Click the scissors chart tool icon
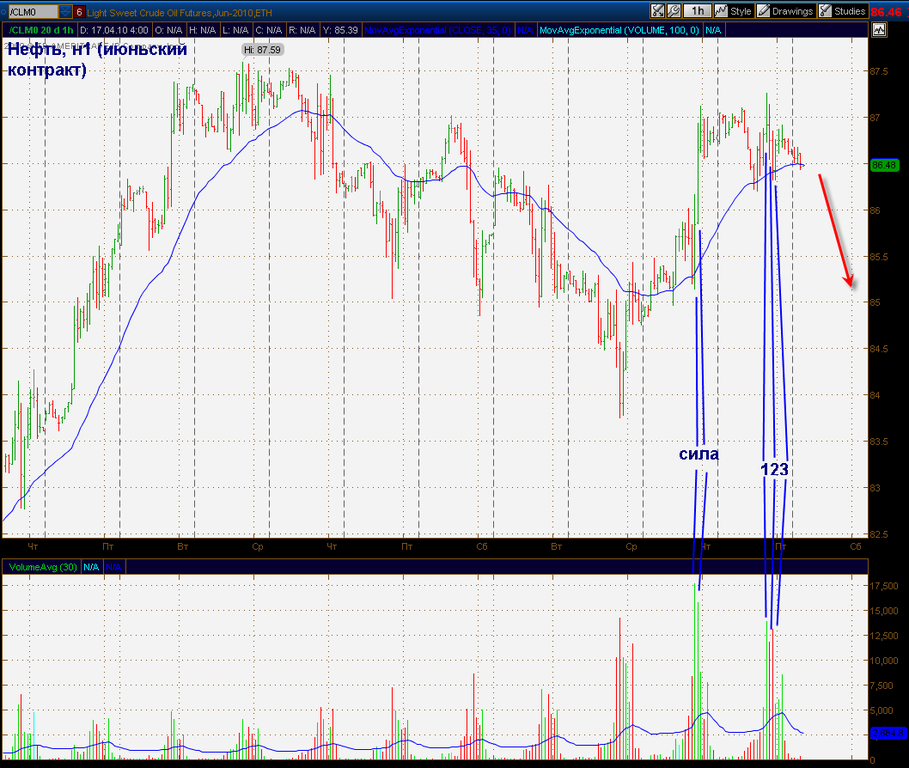This screenshot has width=909, height=768. click(x=657, y=11)
